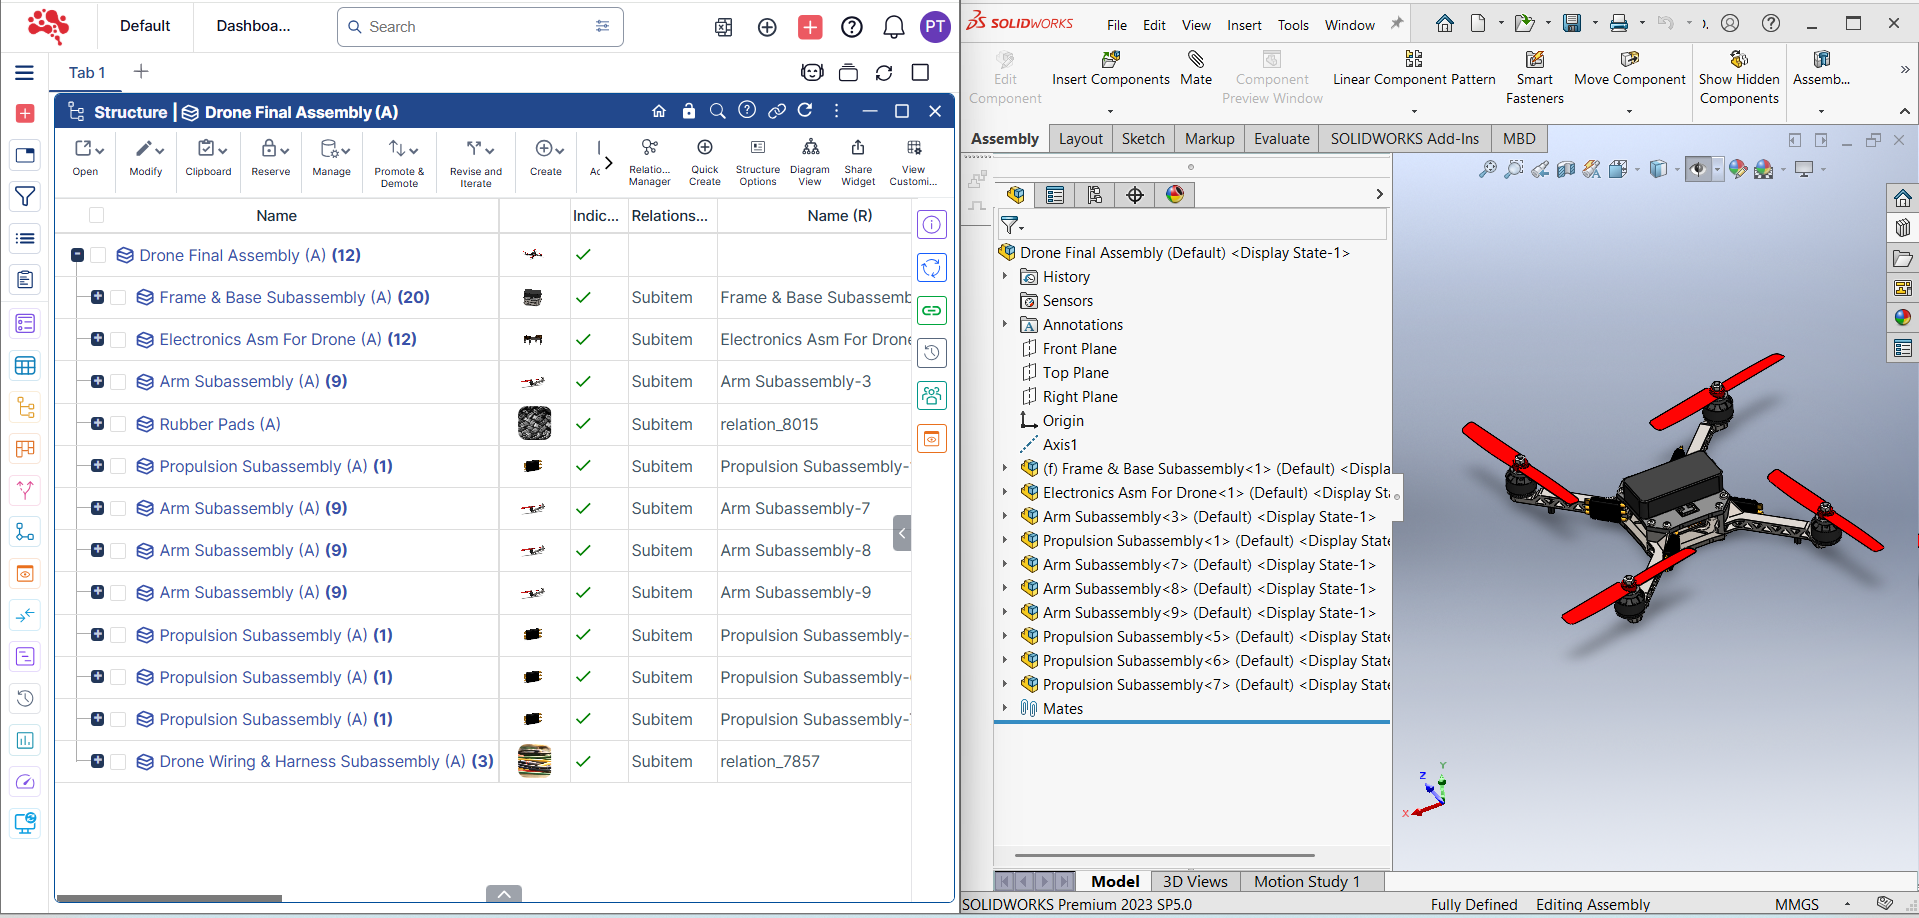Click Edit Appearance in the heads-up toolbar

point(1737,169)
